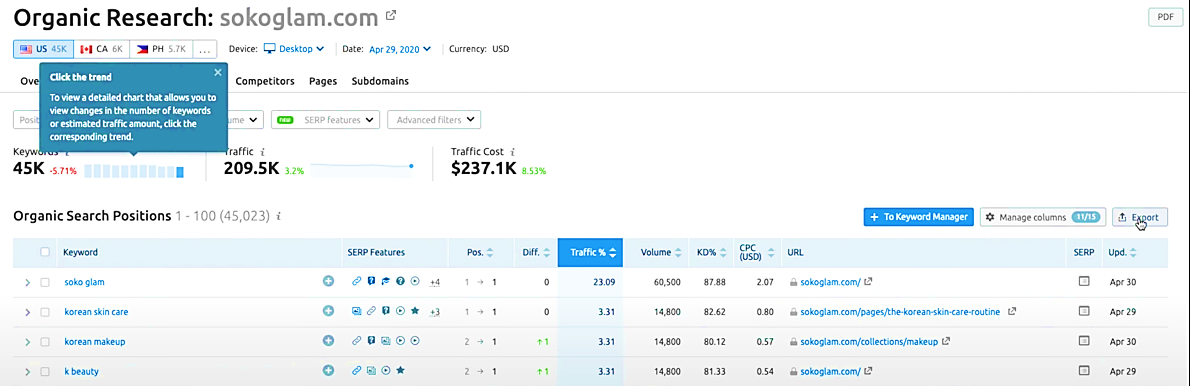The height and width of the screenshot is (386, 1190).
Task: Open the Date Apr 29, 2020 dropdown
Action: coord(400,49)
